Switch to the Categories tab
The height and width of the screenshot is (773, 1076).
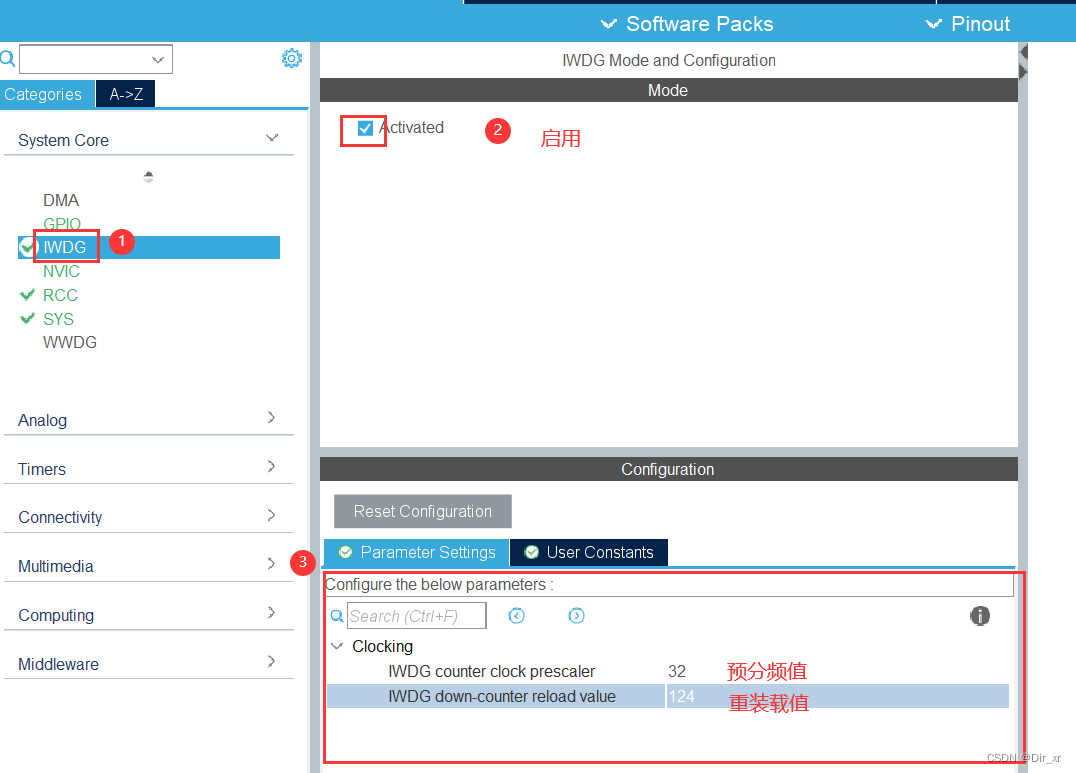click(47, 94)
